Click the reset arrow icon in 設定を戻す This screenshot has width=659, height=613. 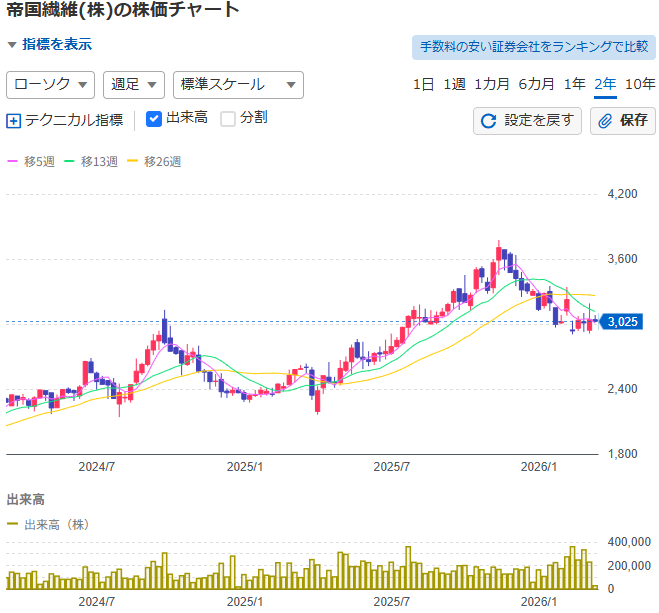pos(489,121)
